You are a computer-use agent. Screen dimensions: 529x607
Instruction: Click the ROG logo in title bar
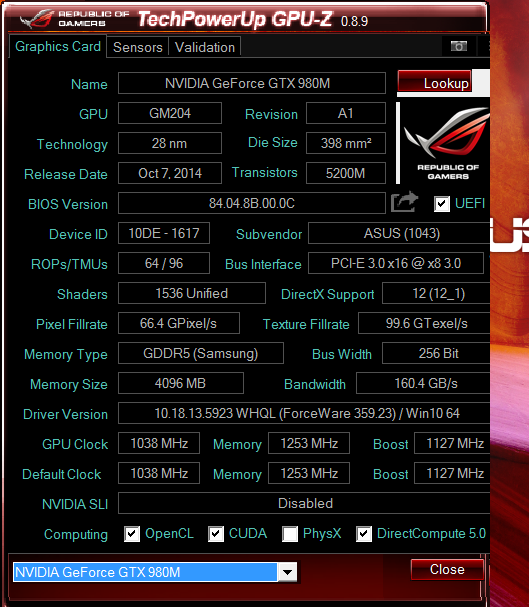coord(37,19)
